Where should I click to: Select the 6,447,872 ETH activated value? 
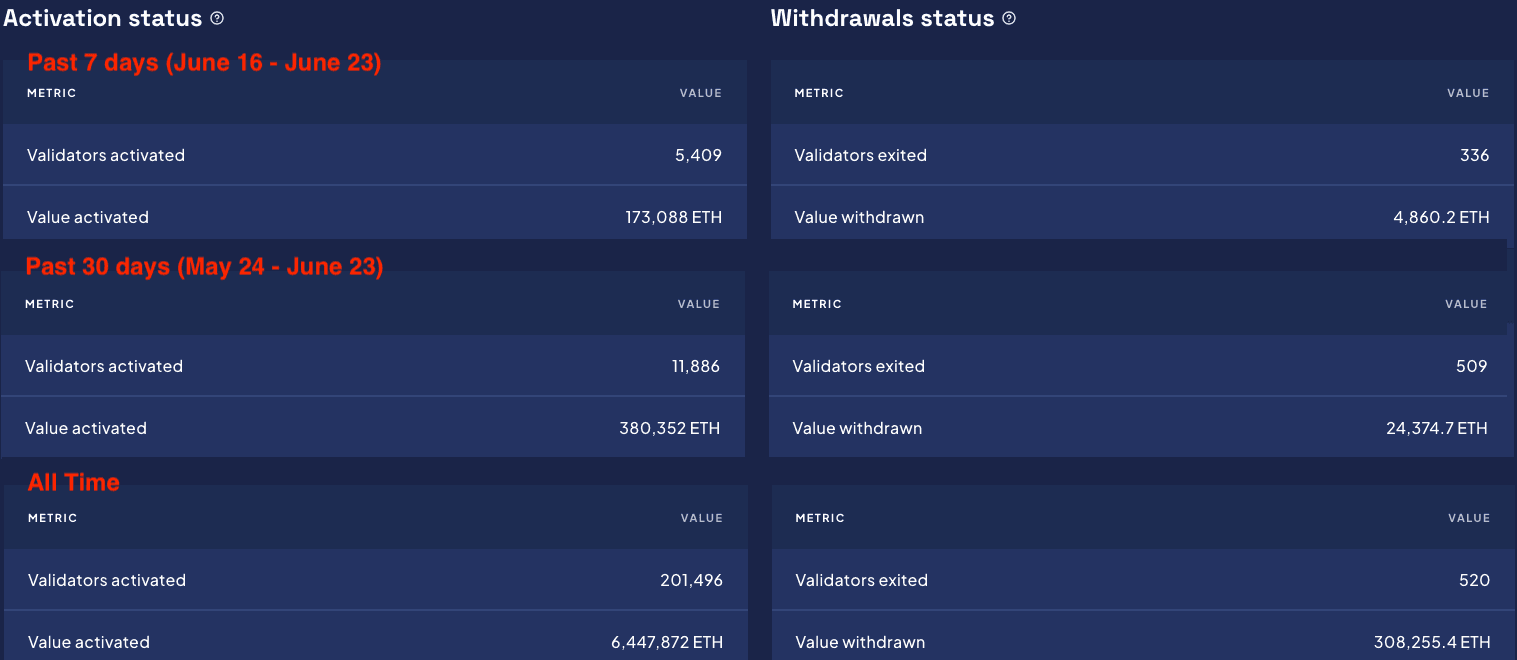click(x=667, y=642)
